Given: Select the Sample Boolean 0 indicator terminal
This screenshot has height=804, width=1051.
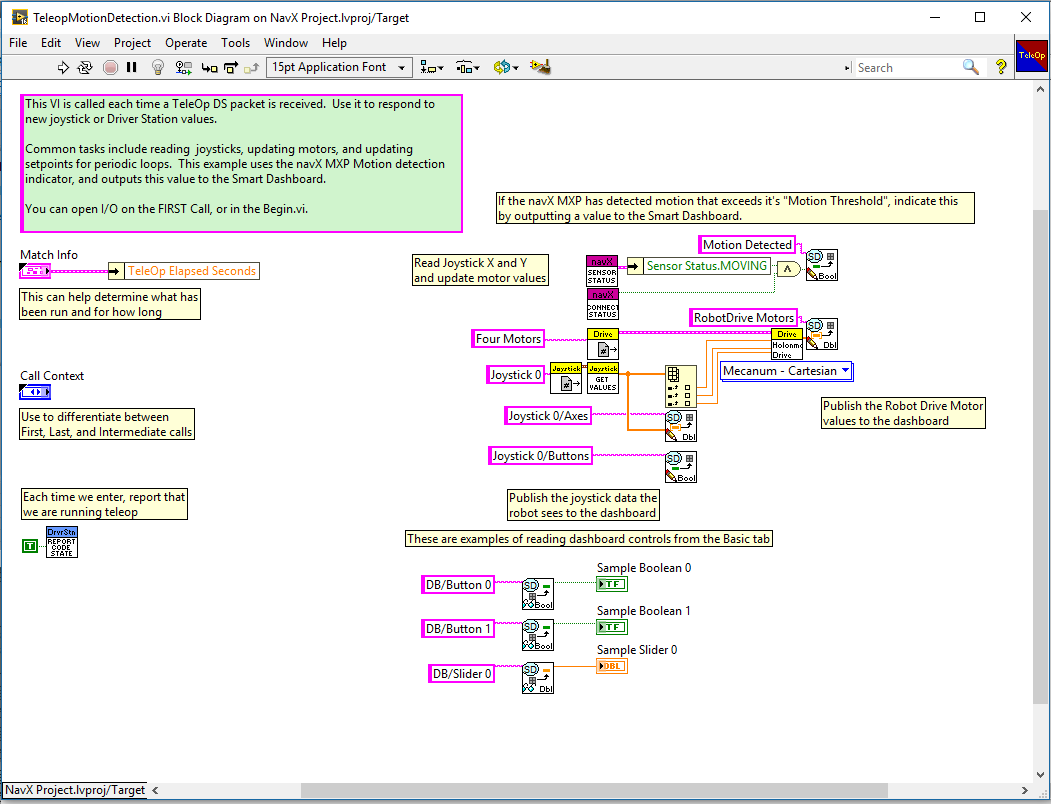Looking at the screenshot, I should click(x=612, y=584).
